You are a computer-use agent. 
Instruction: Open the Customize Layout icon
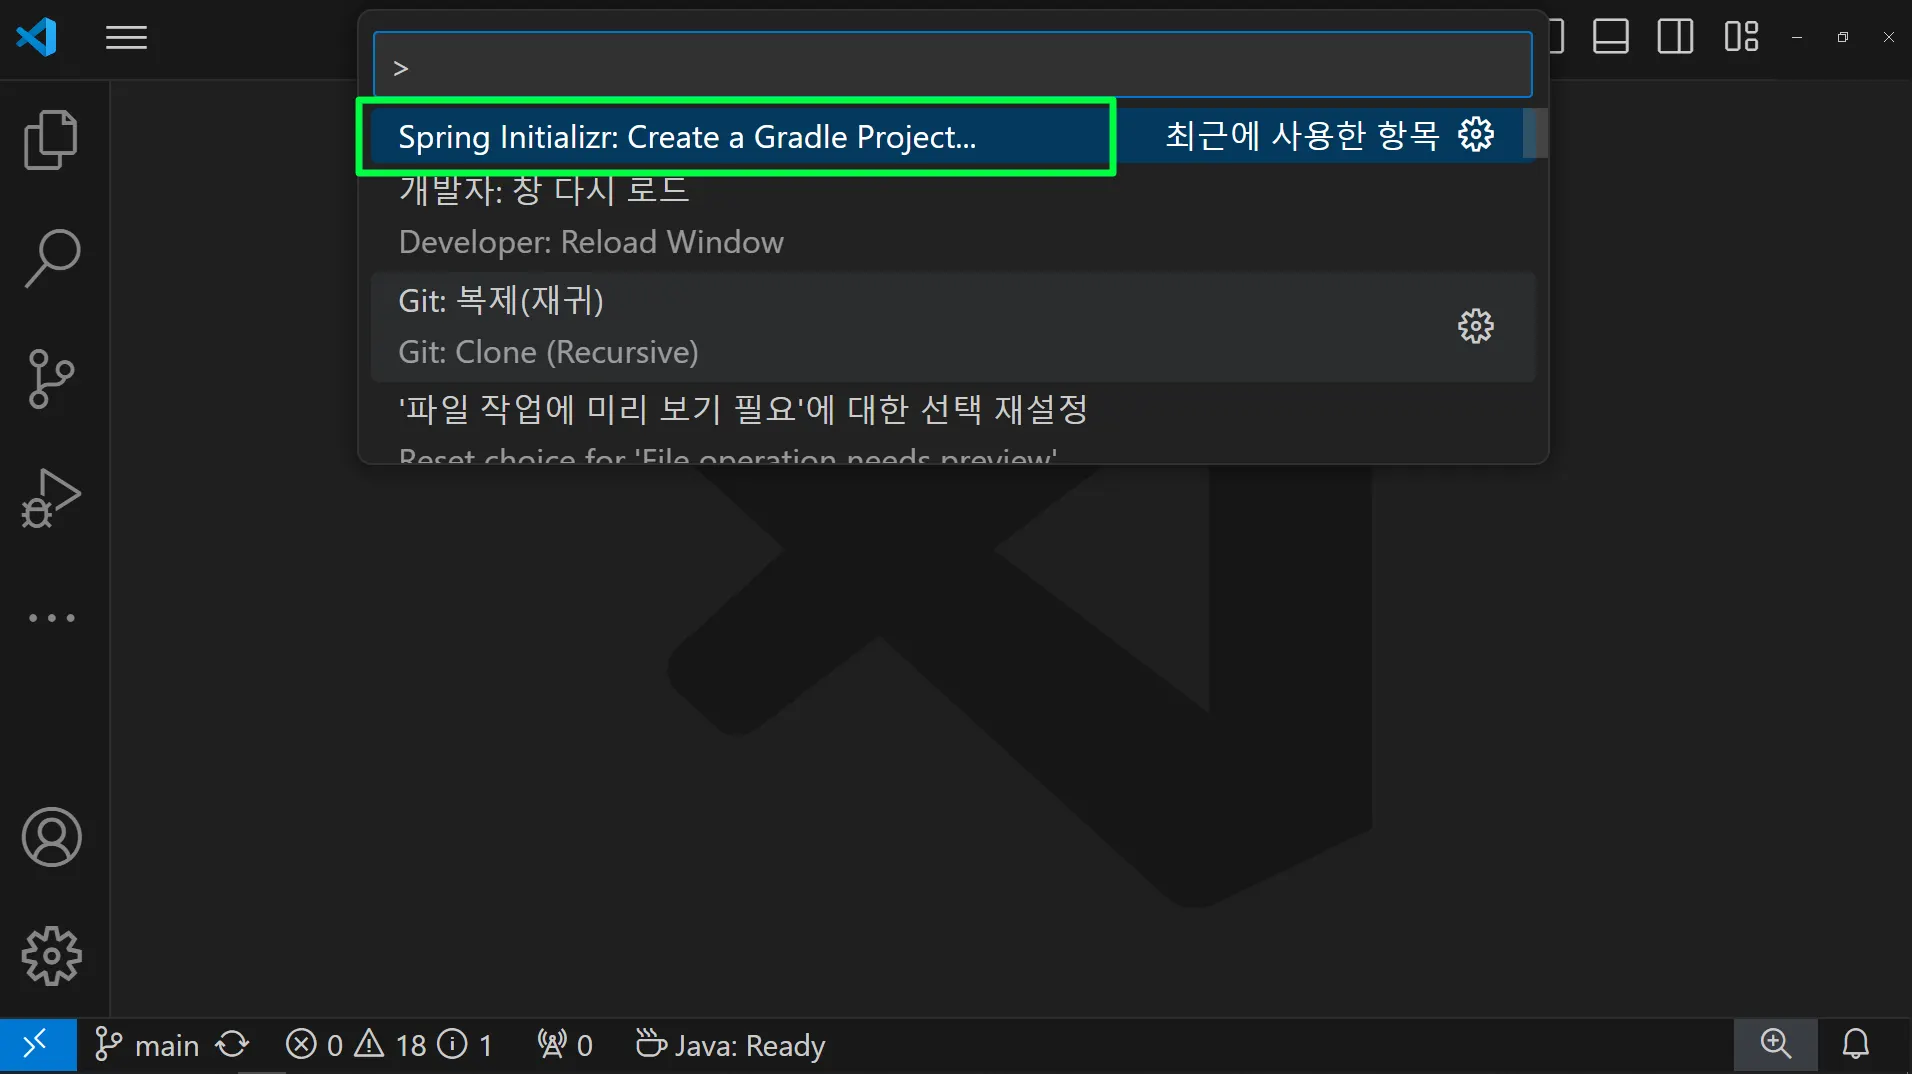1741,37
